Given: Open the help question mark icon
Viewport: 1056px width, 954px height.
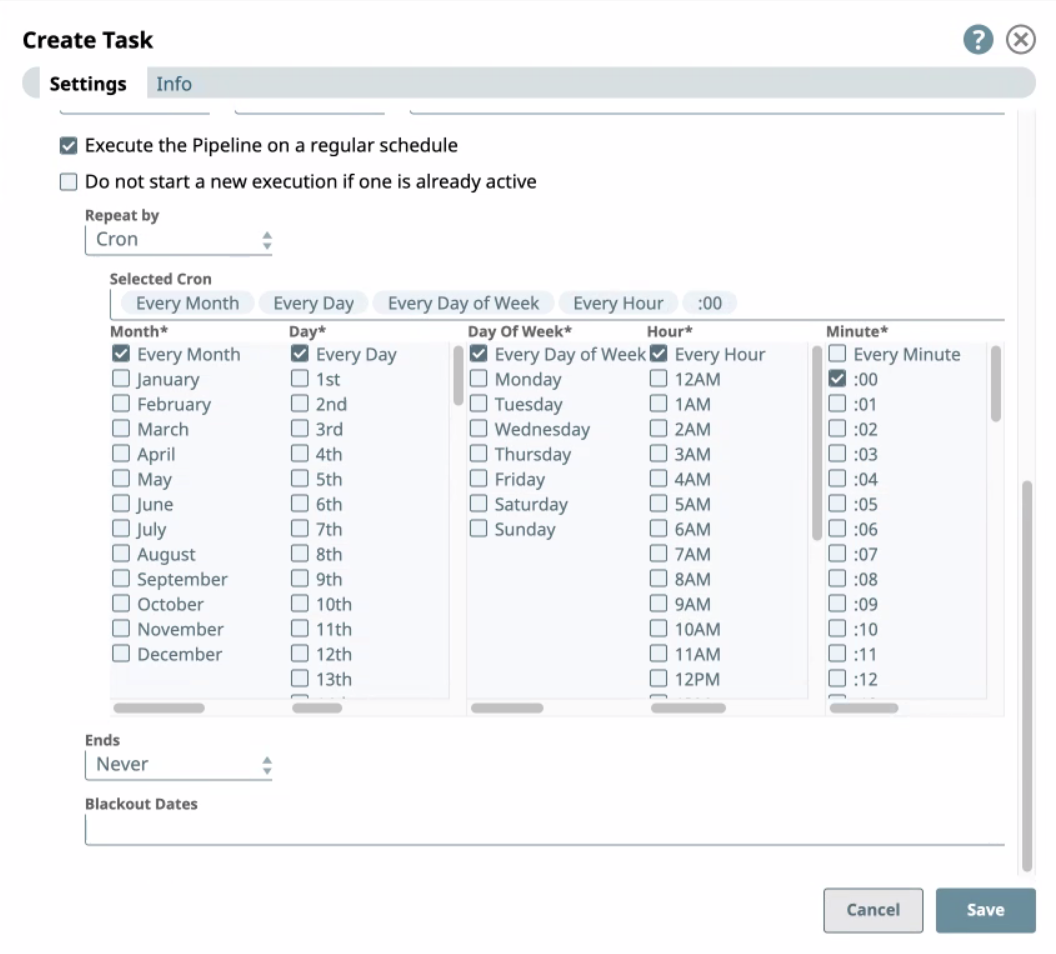Looking at the screenshot, I should (978, 40).
